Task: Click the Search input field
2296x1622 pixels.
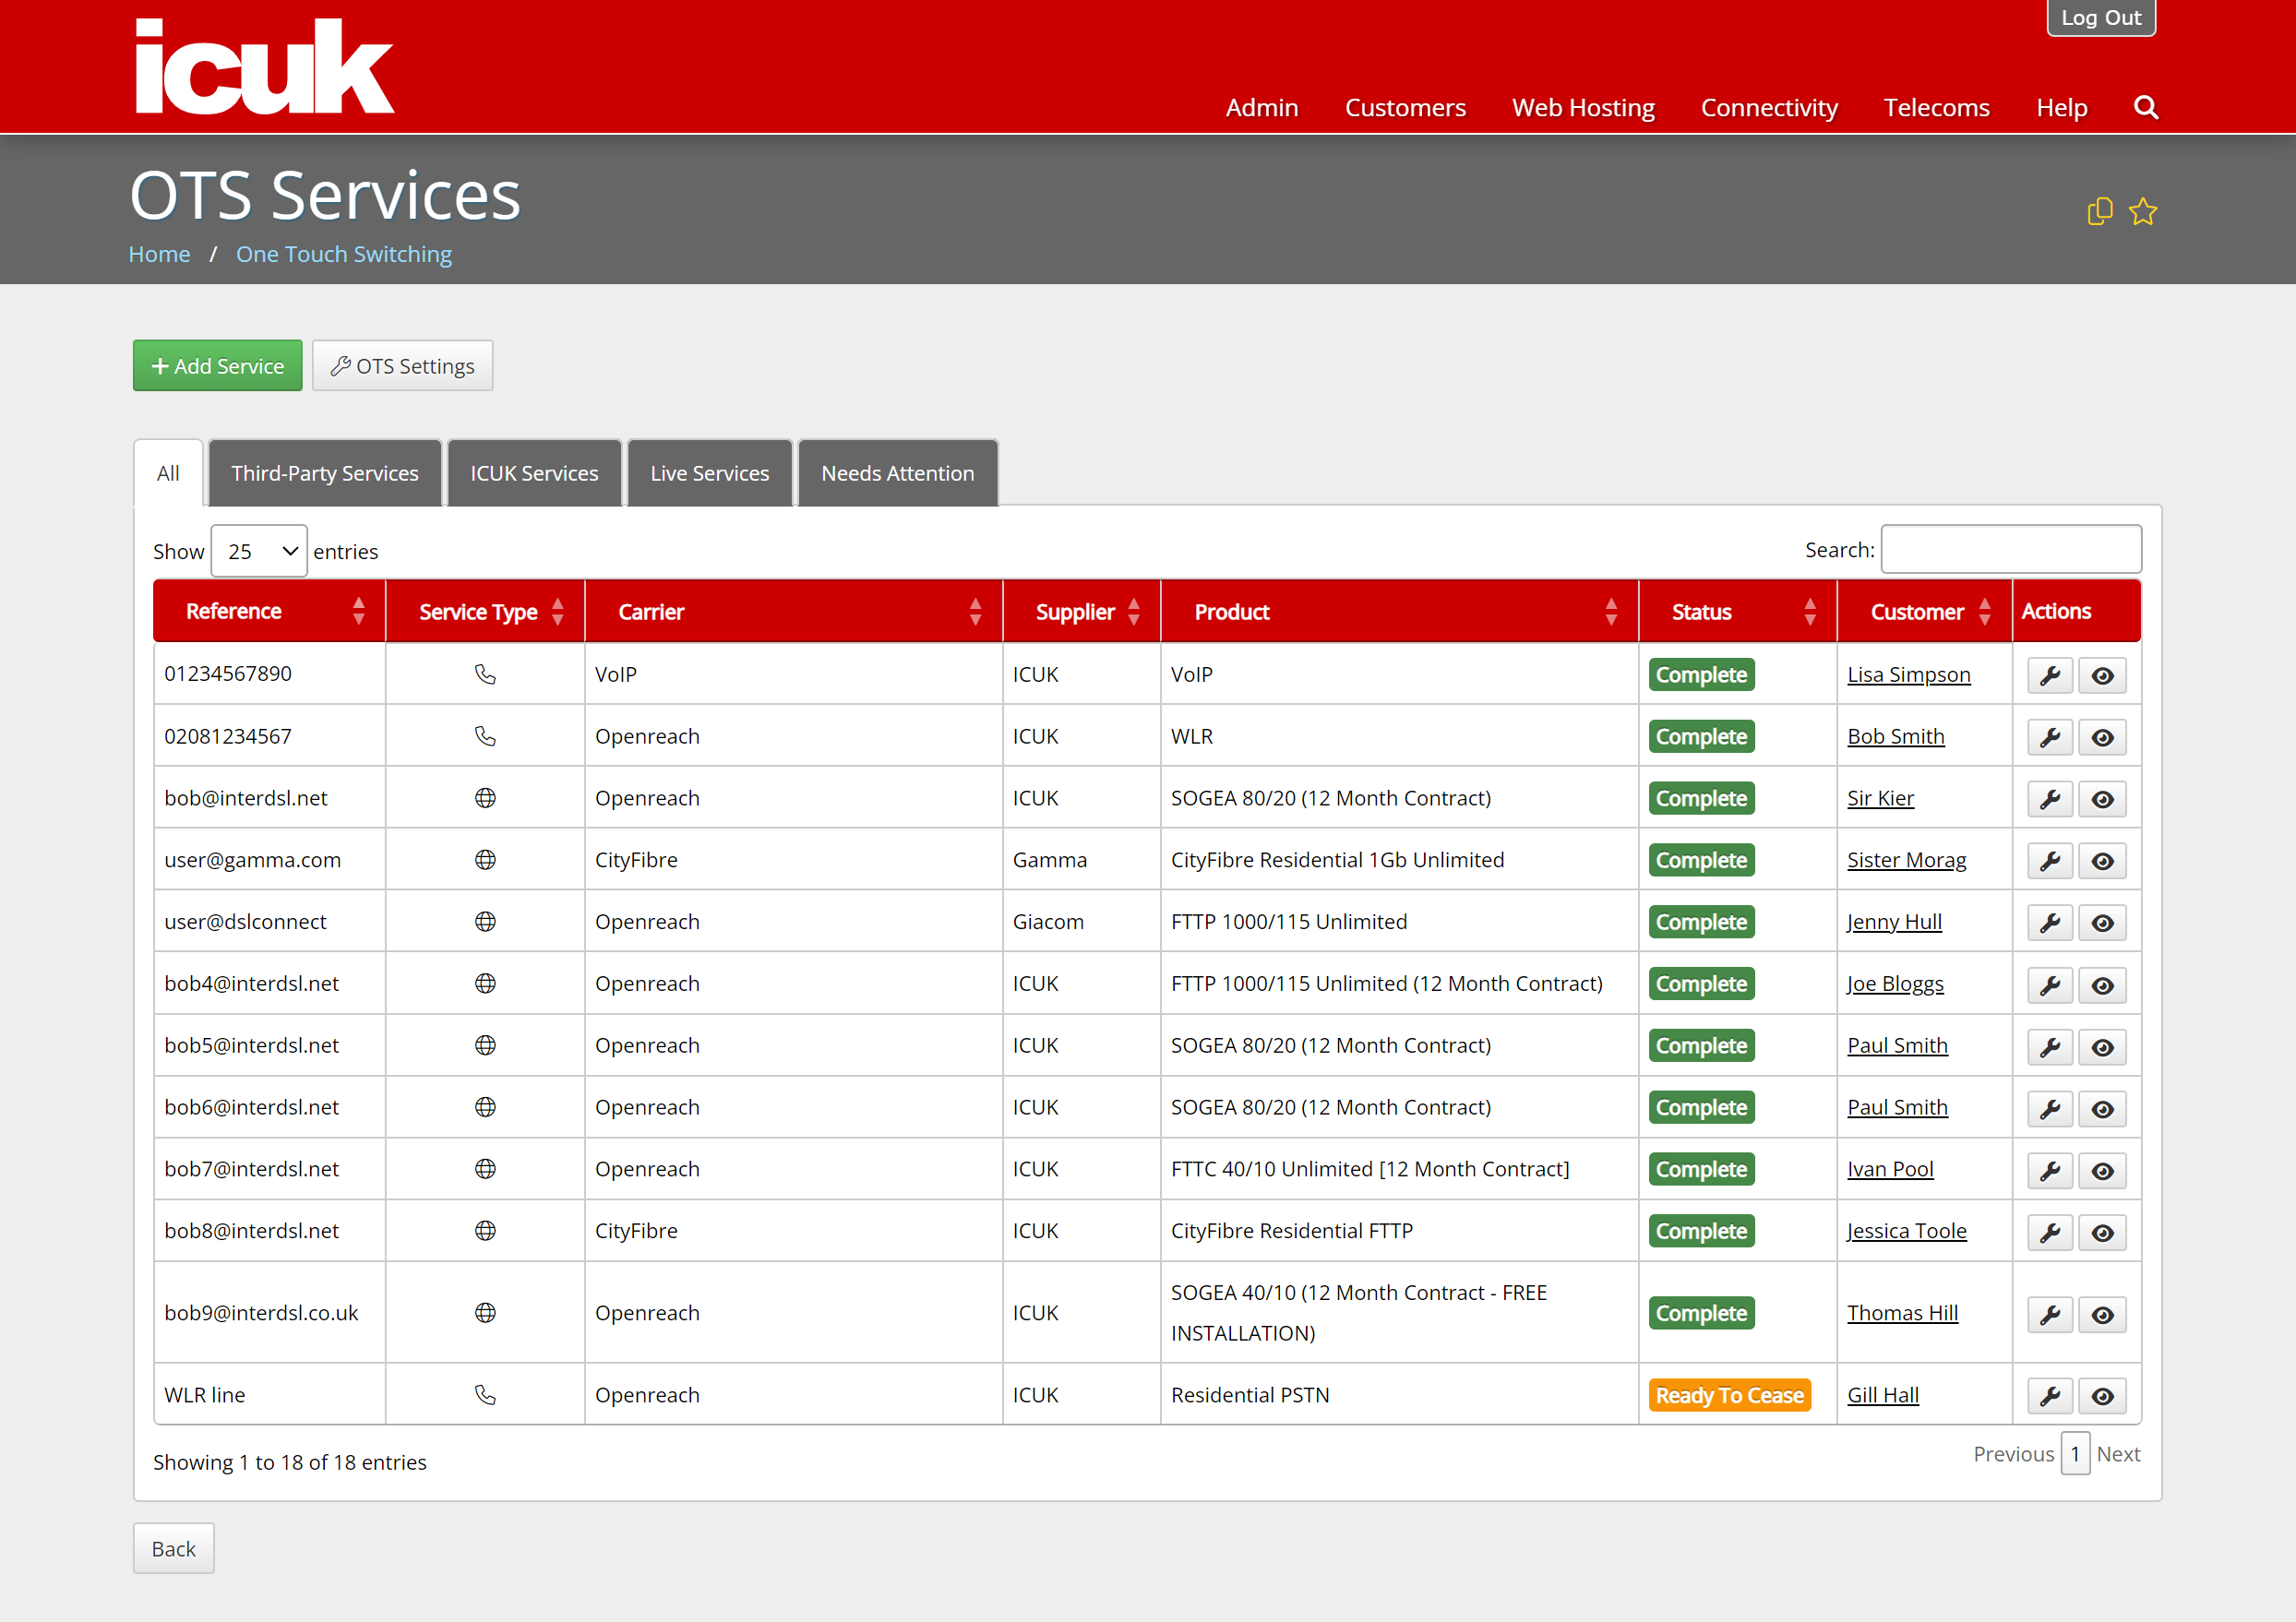Action: point(2011,549)
